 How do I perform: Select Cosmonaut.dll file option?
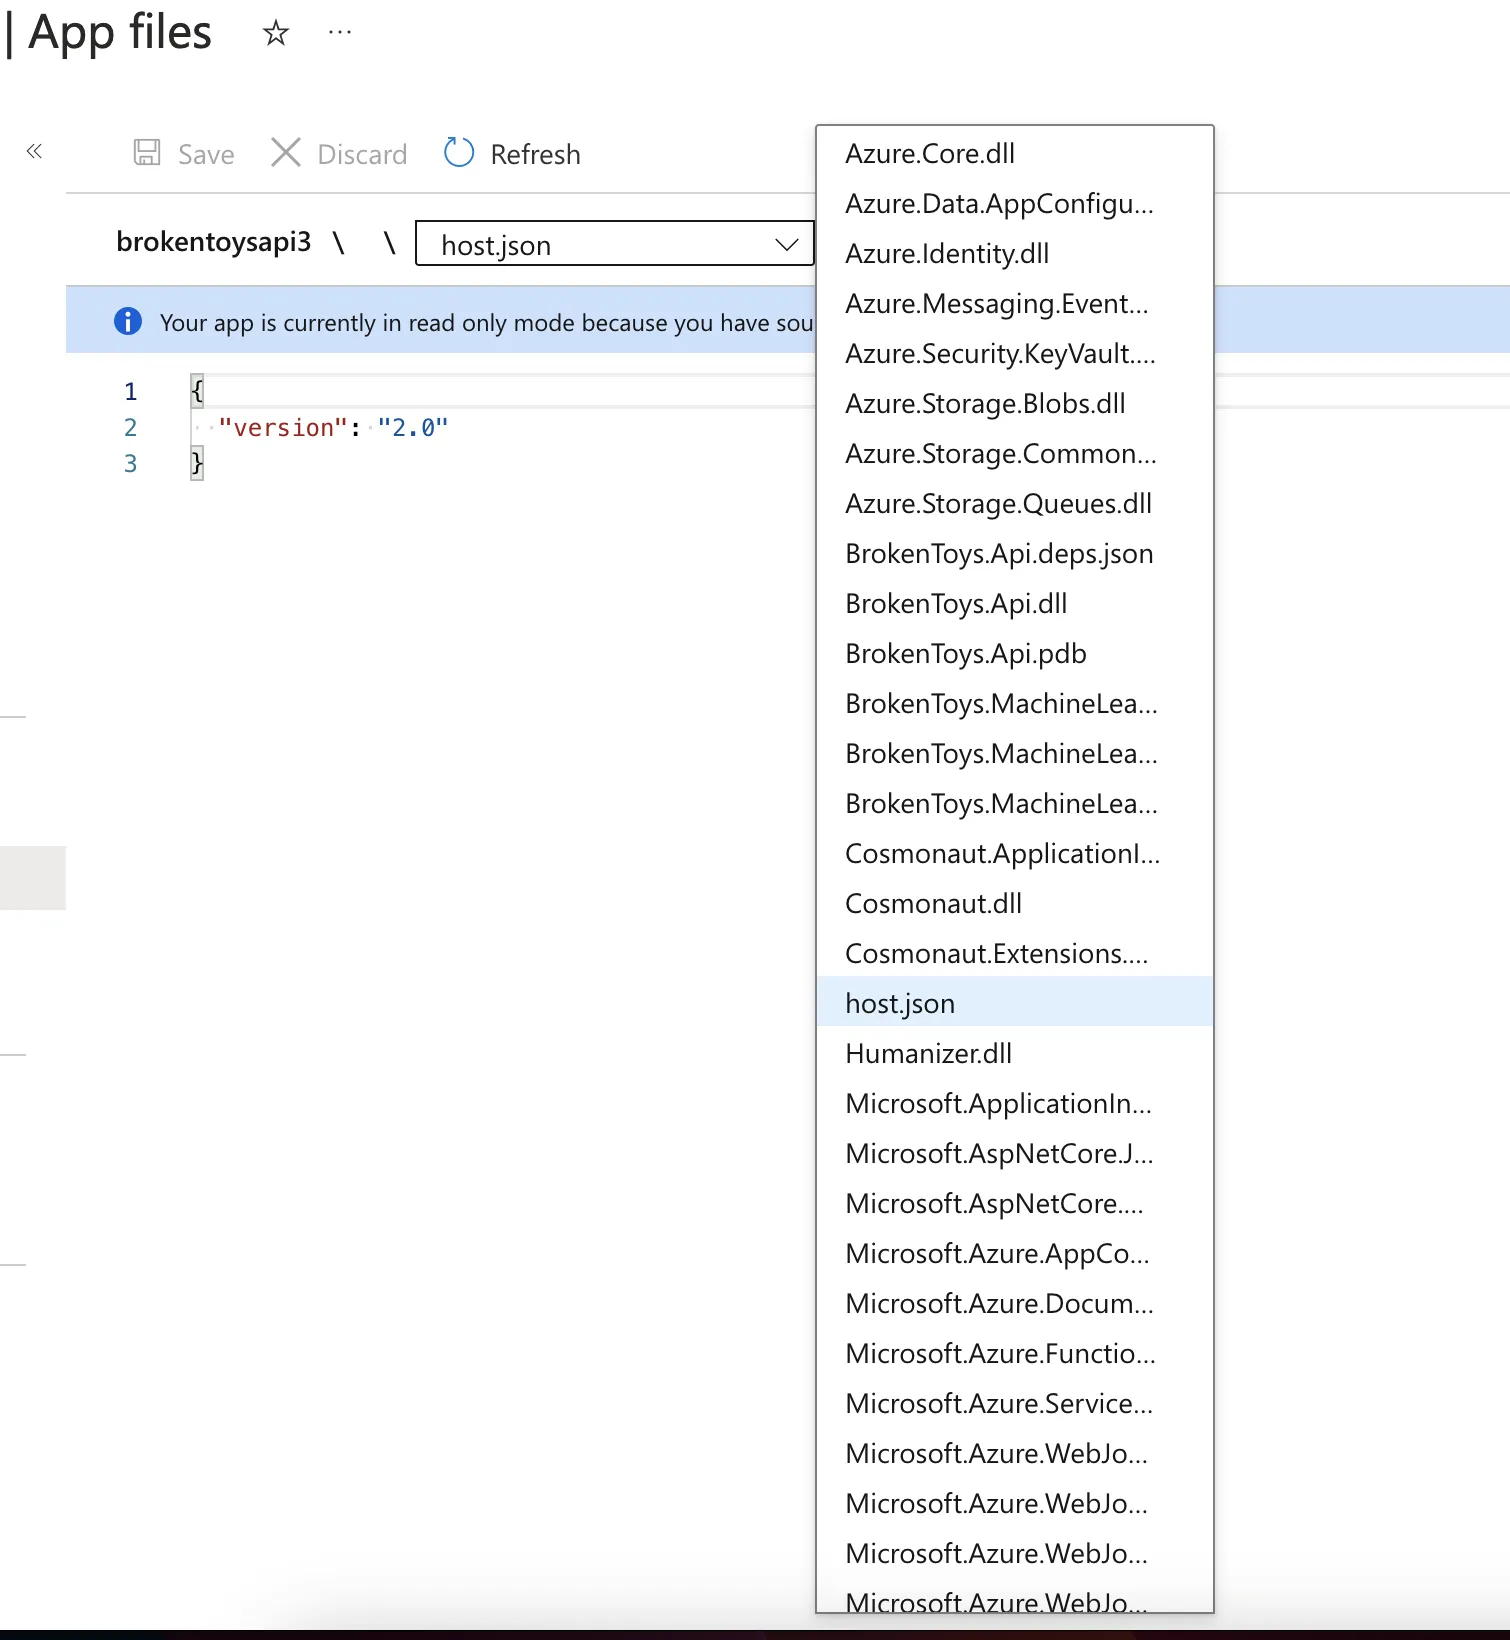[x=933, y=904]
